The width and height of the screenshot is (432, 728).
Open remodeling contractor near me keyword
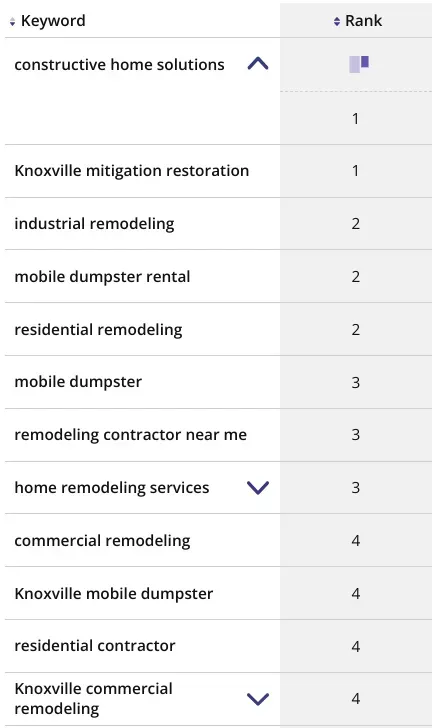click(x=131, y=435)
